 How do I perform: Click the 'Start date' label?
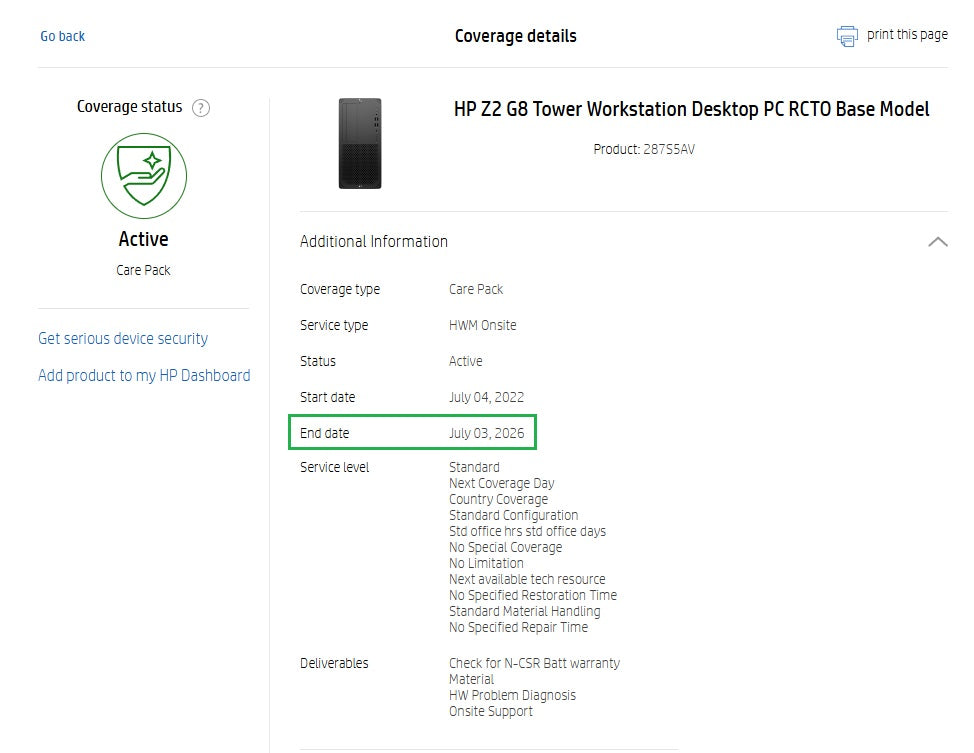click(327, 398)
